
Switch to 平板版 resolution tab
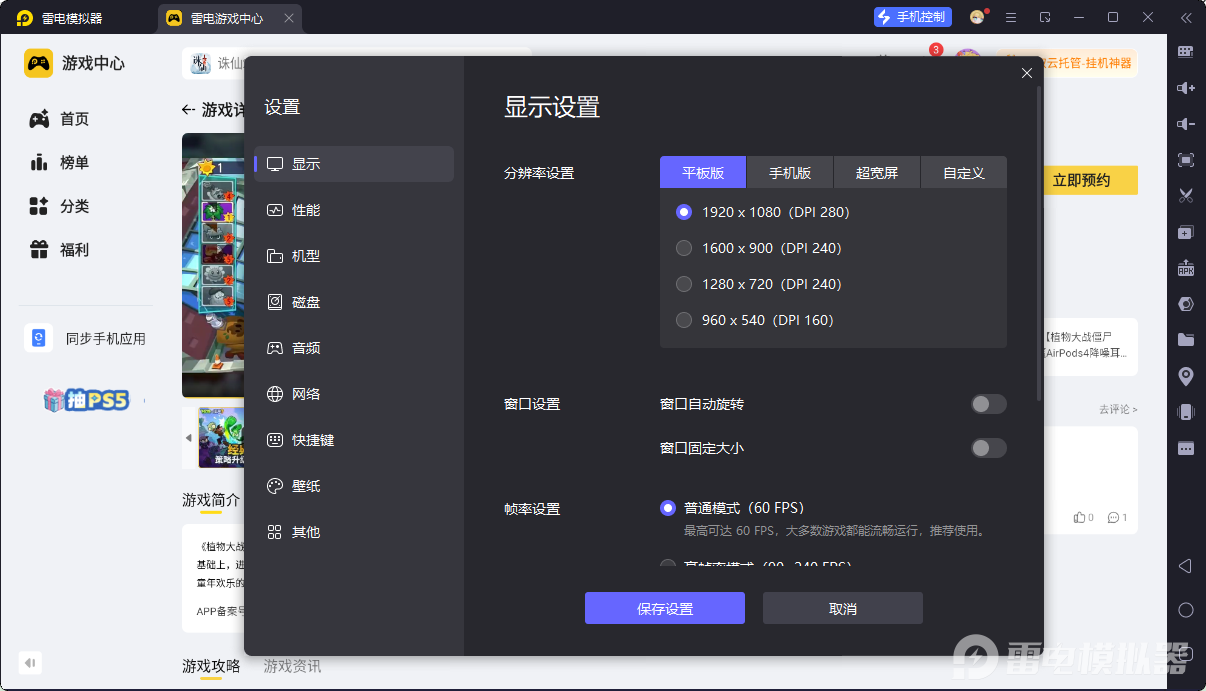tap(703, 172)
